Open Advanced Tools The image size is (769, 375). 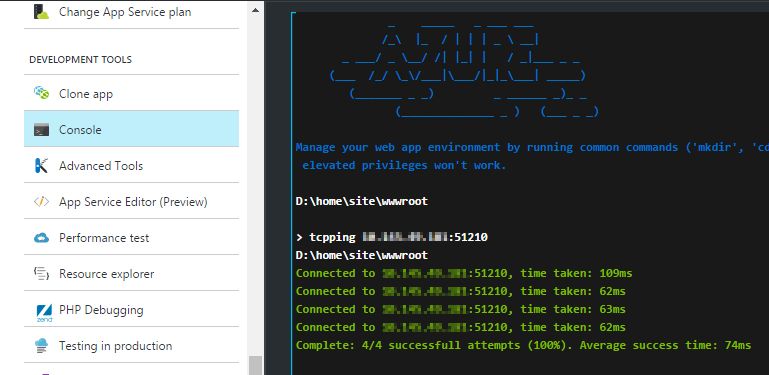[131, 165]
